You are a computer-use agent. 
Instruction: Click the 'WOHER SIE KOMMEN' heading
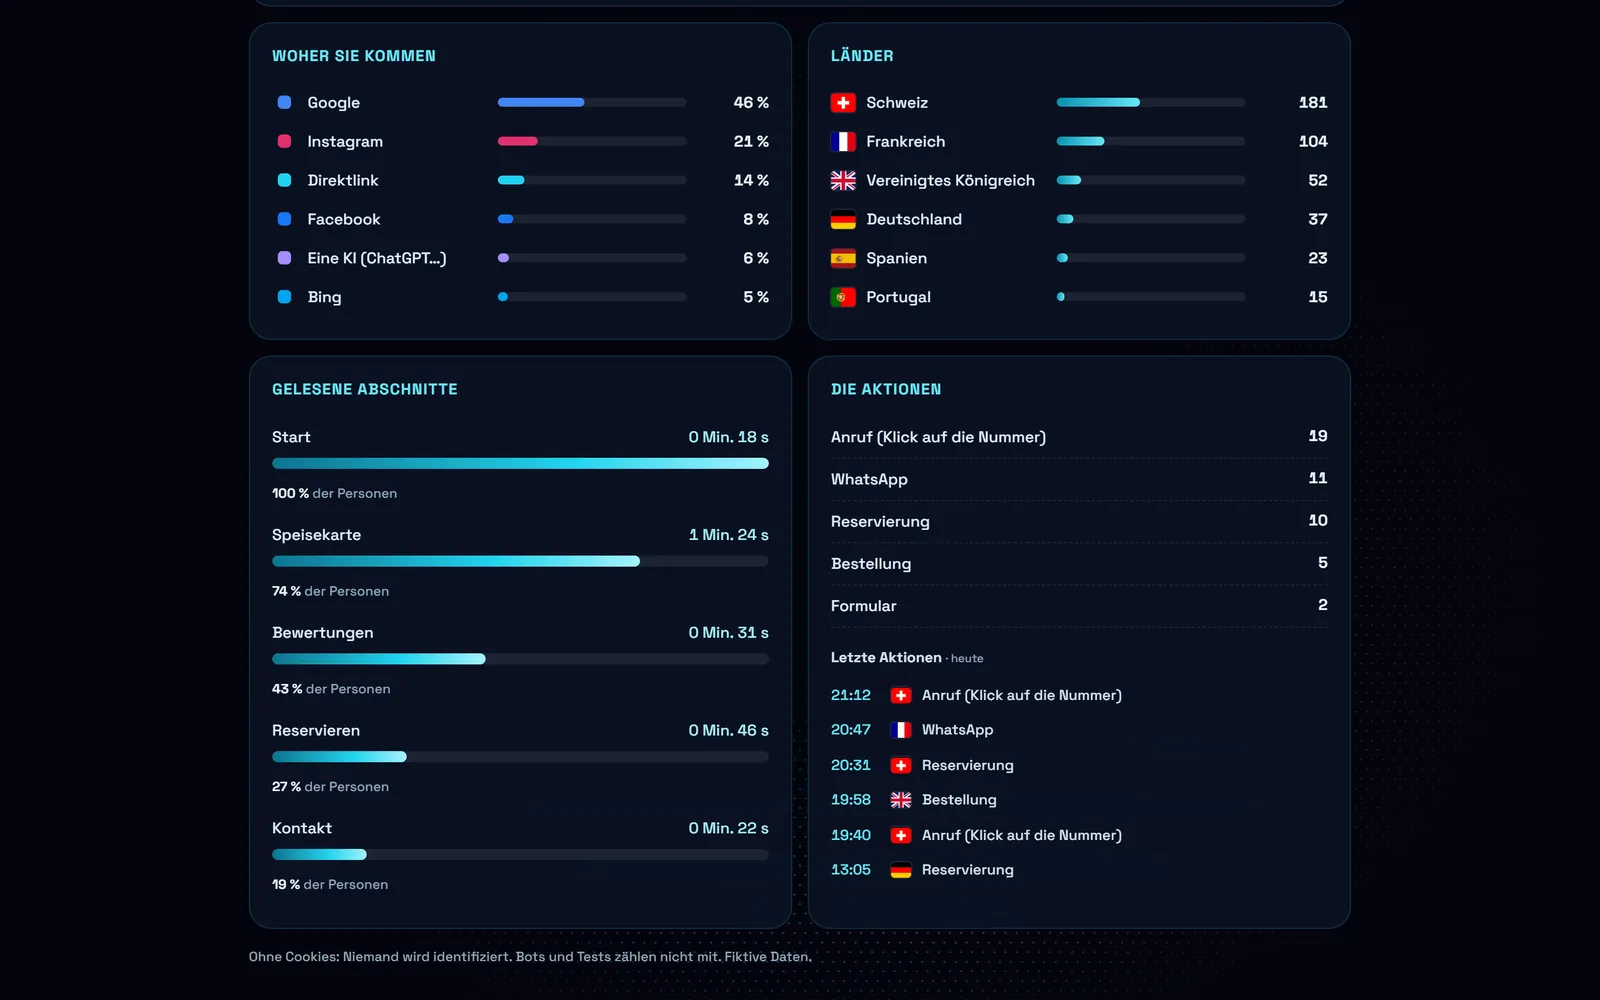(354, 57)
